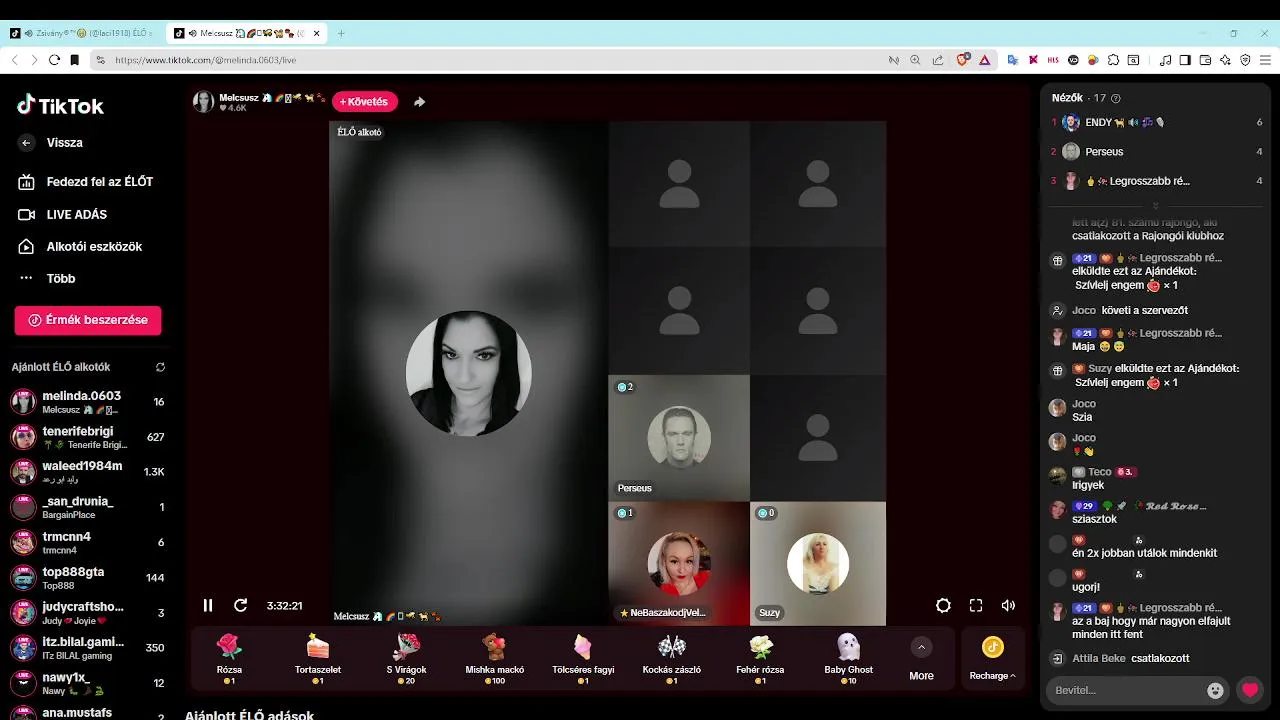Send the Mishka mackó gift
Viewport: 1280px width, 720px height.
pos(494,658)
